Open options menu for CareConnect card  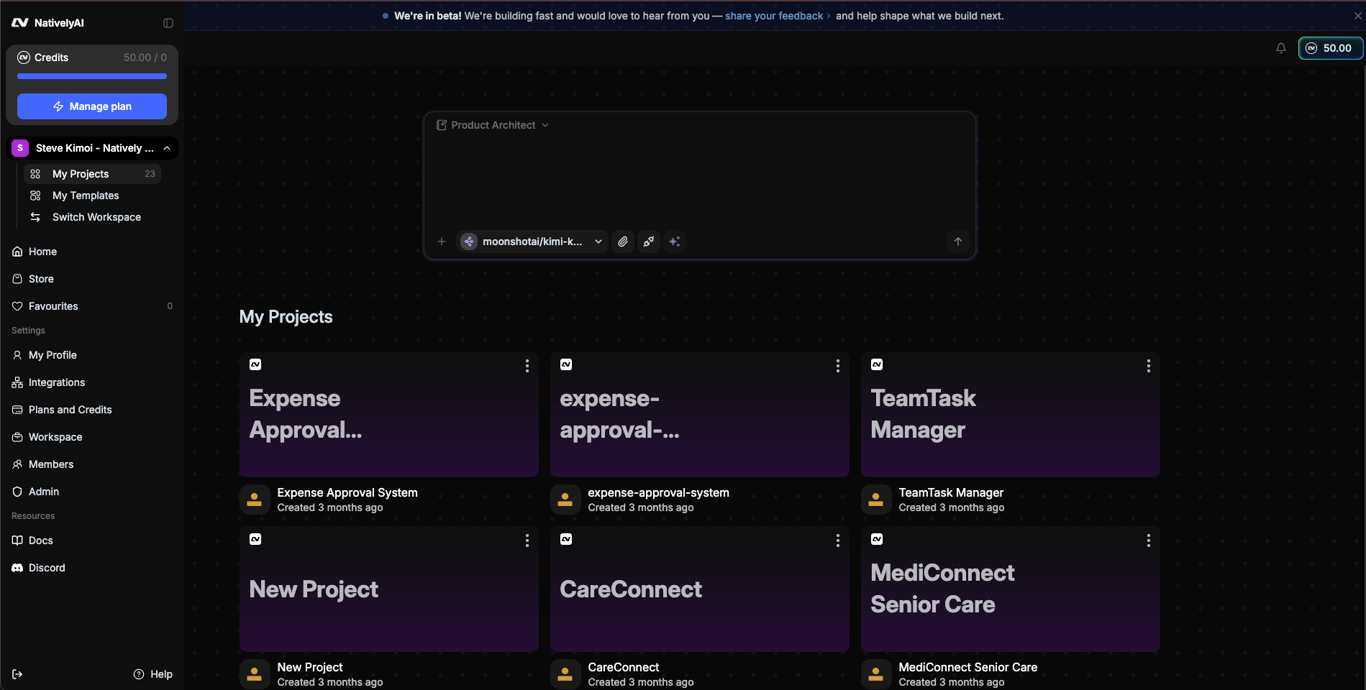(x=838, y=541)
